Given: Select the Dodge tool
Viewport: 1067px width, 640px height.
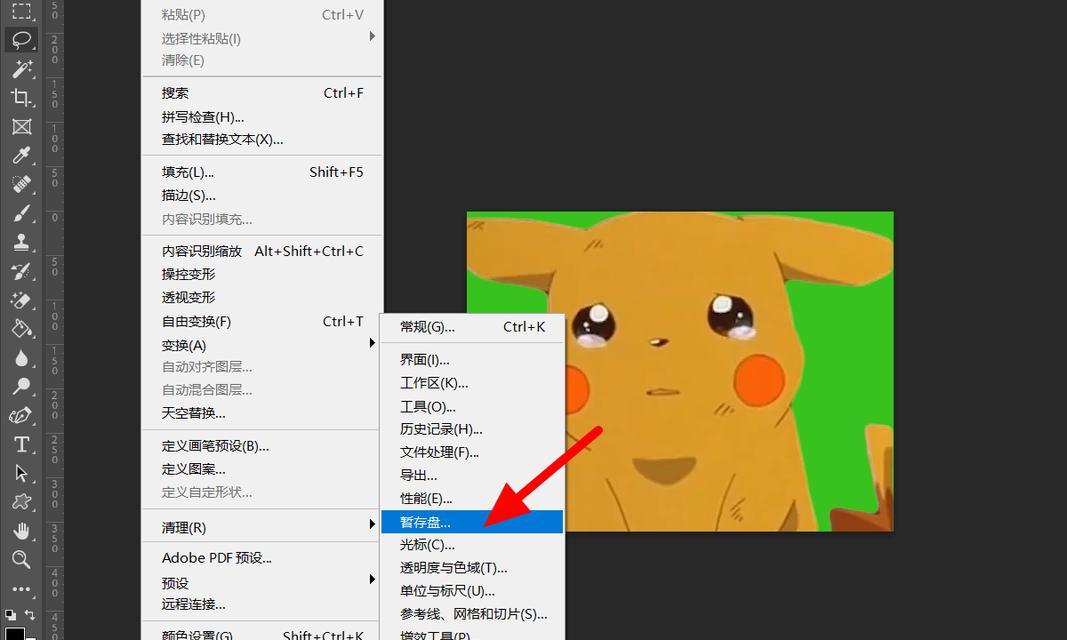Looking at the screenshot, I should (21, 386).
